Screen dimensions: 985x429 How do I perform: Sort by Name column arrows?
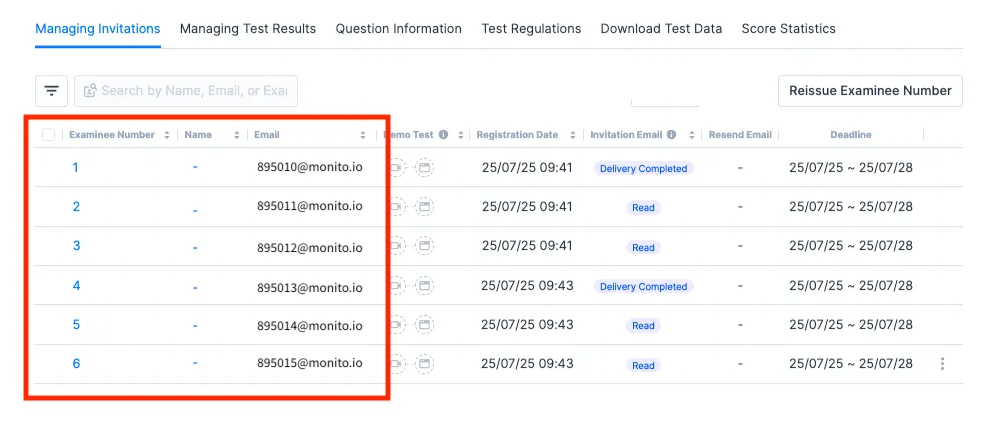[237, 134]
